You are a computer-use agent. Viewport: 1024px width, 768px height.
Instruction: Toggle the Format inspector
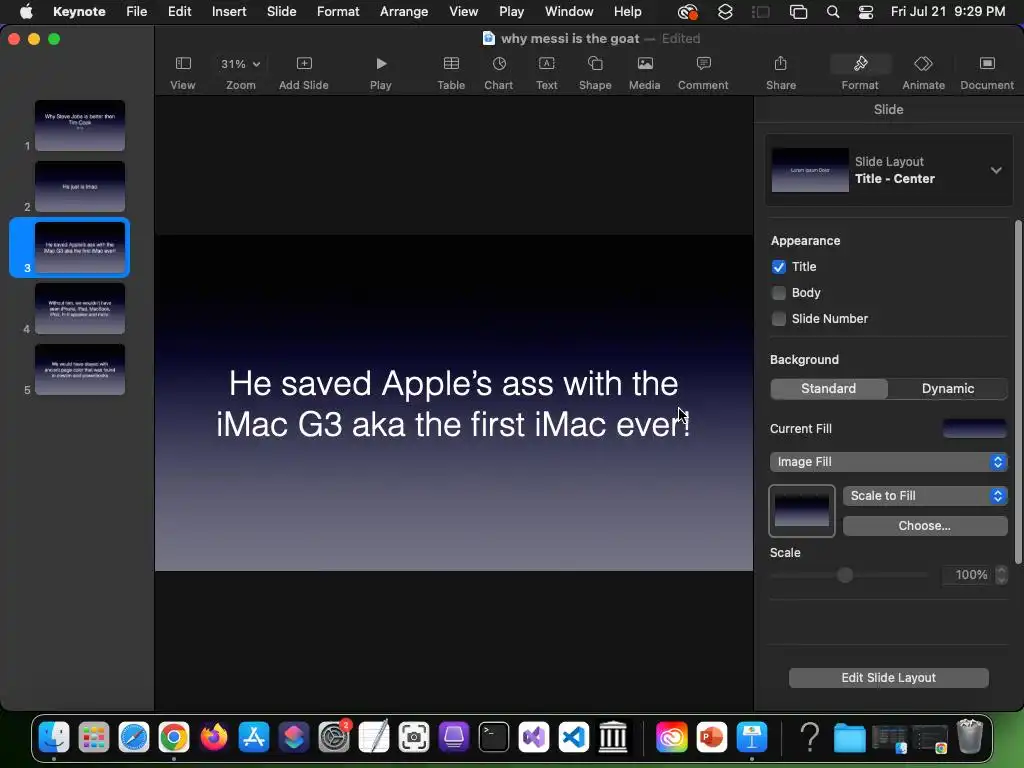click(860, 72)
